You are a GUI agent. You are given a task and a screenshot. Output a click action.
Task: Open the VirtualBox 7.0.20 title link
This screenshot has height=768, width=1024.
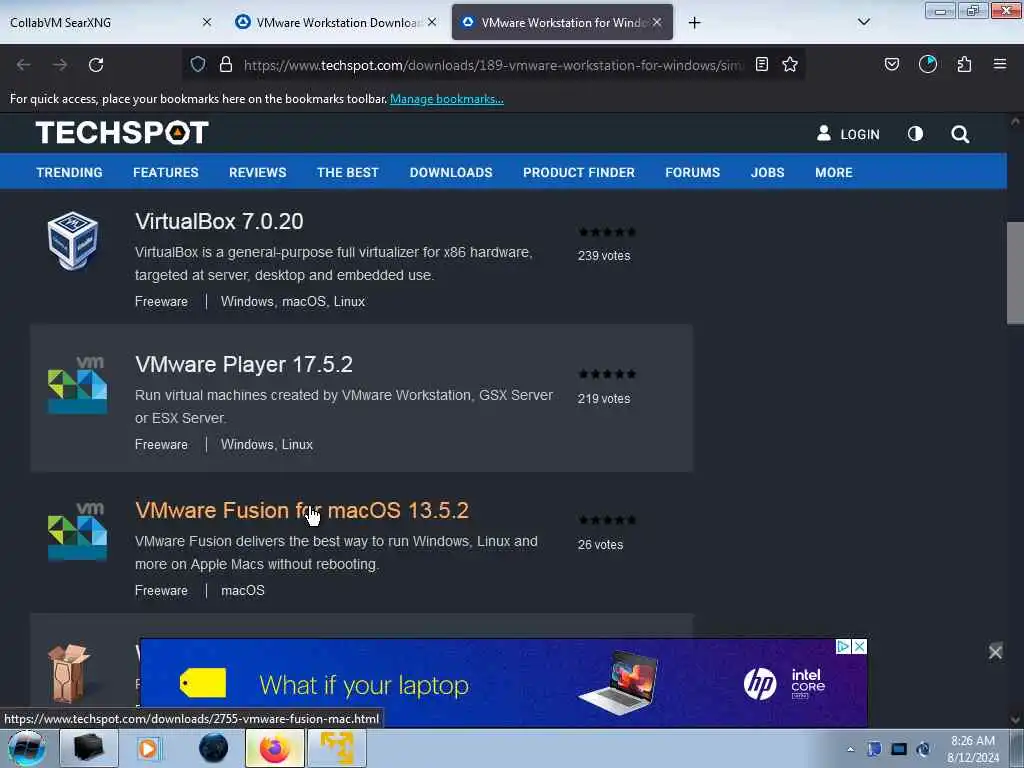219,221
